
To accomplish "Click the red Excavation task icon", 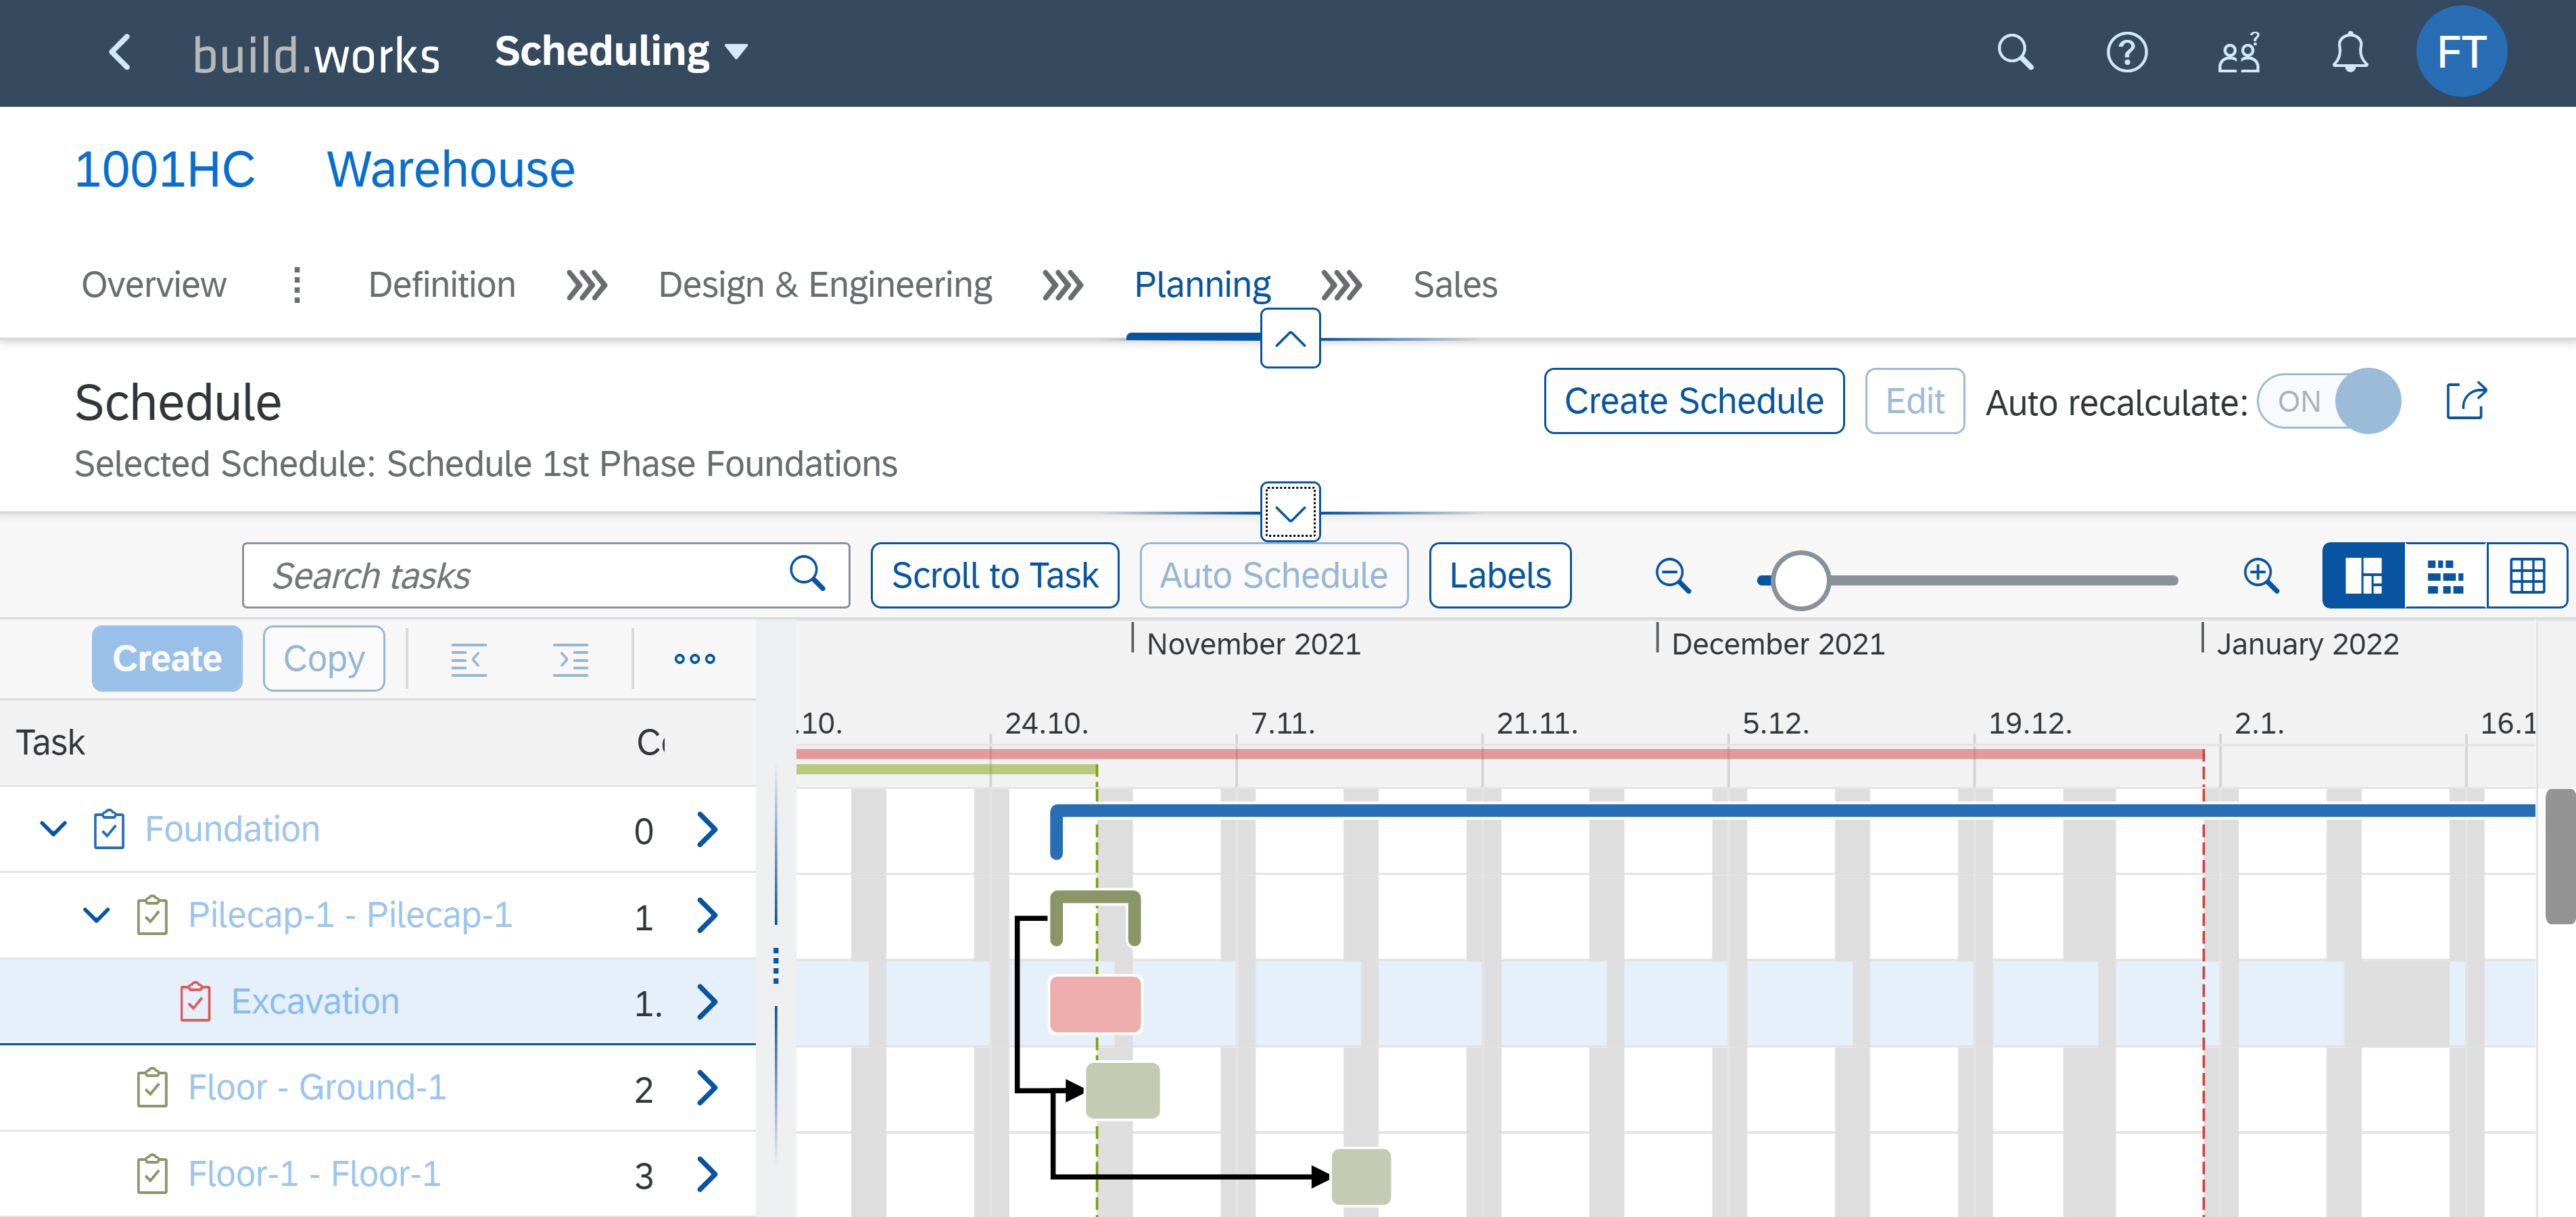I will click(x=195, y=1001).
